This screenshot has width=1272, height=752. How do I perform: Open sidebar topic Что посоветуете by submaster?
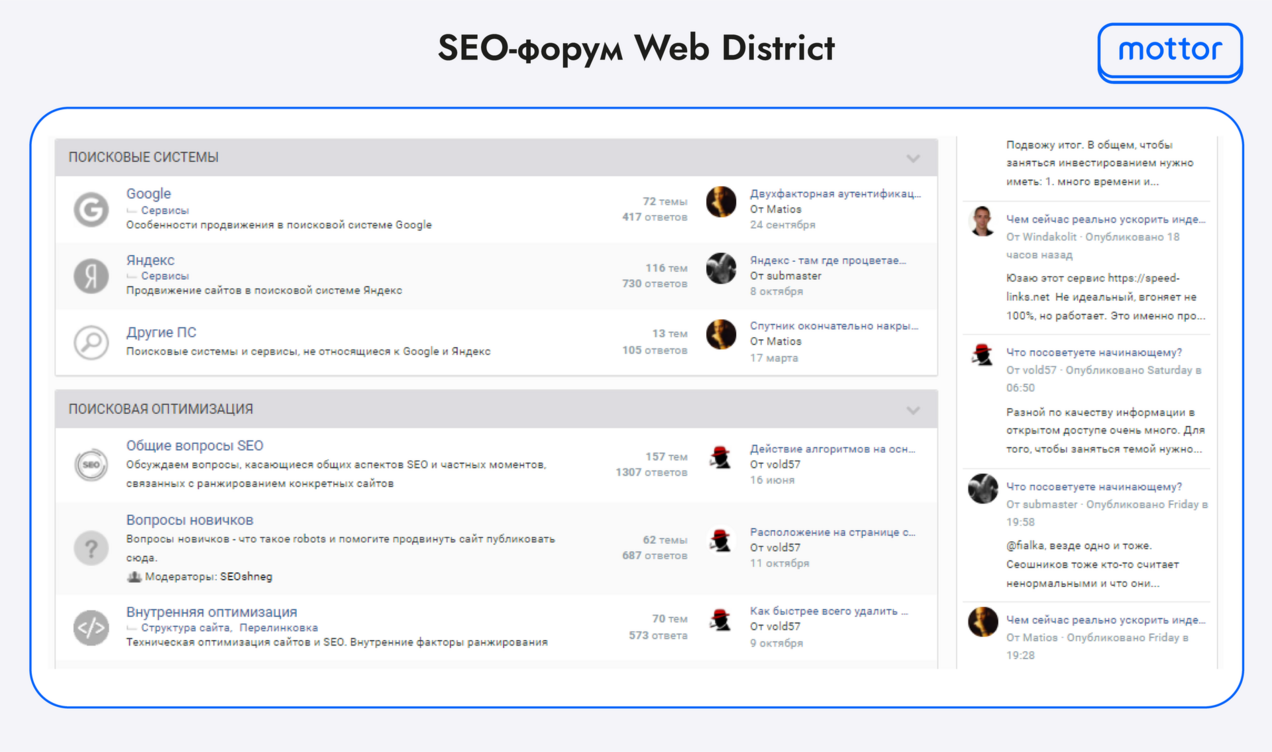(x=1094, y=486)
